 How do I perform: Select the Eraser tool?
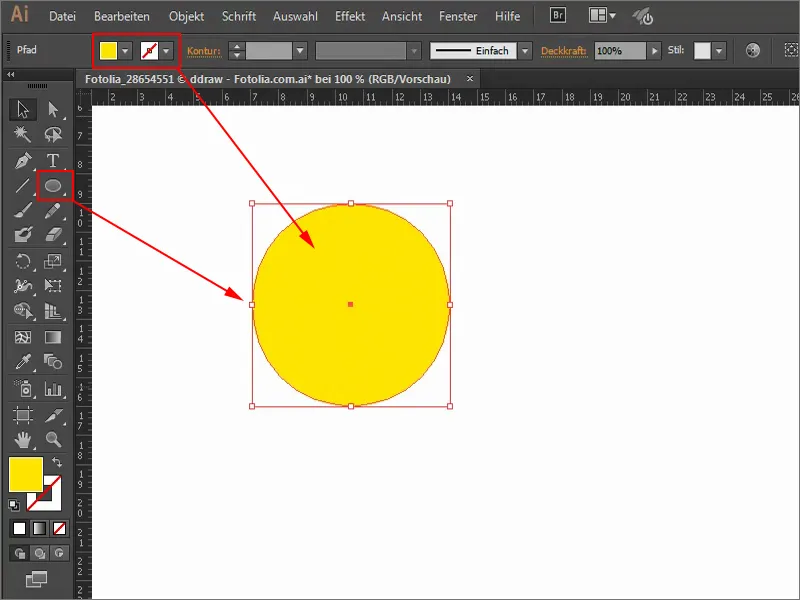[x=53, y=235]
